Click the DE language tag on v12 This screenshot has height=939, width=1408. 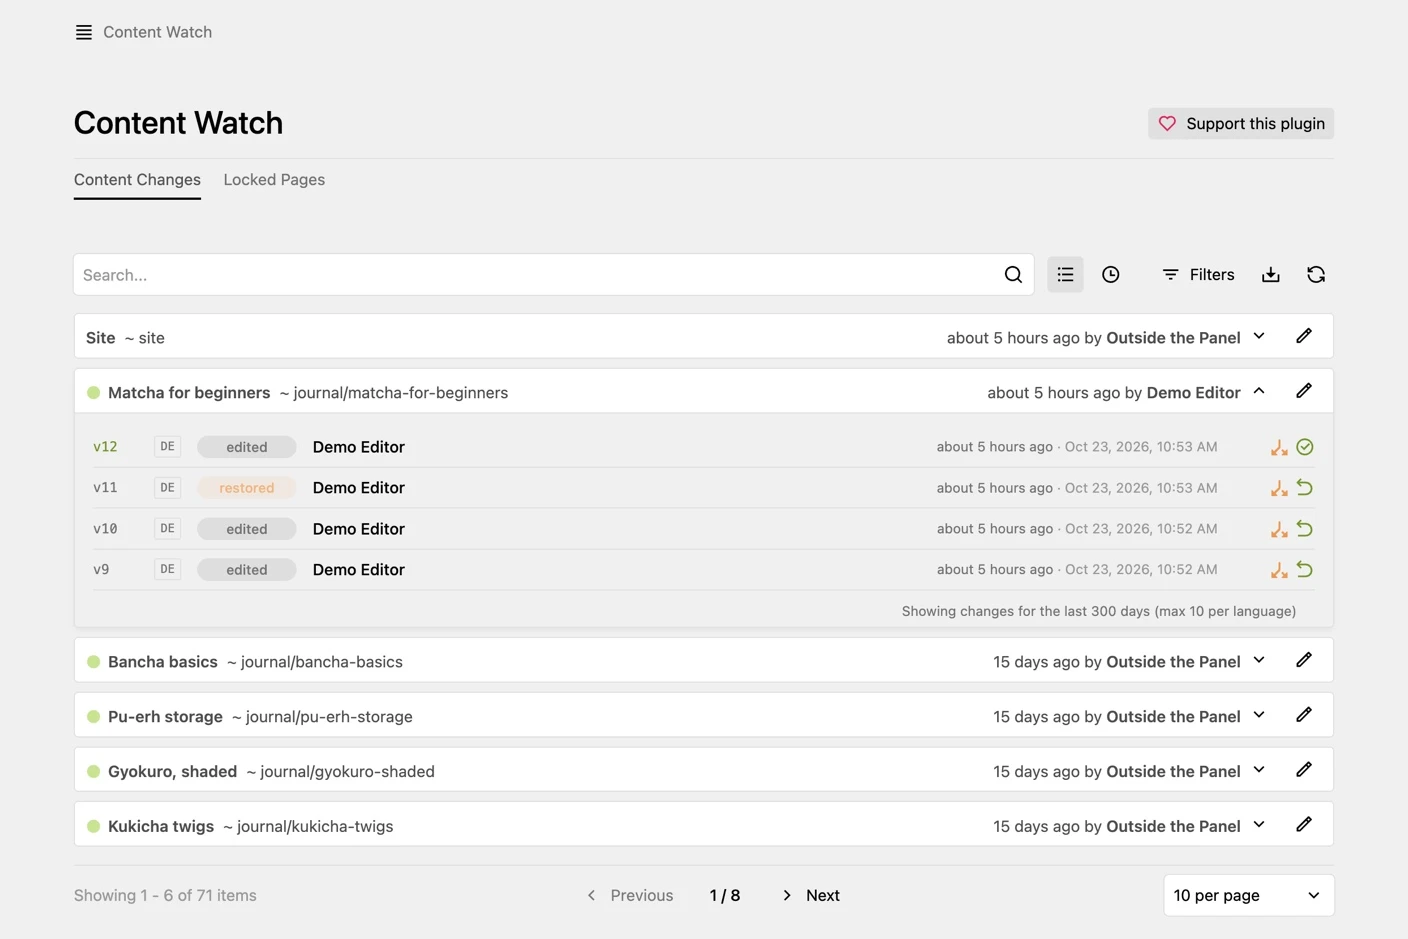click(167, 447)
